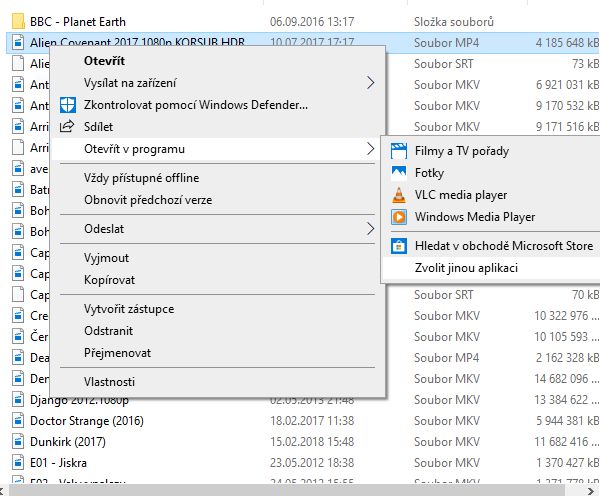Select Hledat v obchodě Microsoft Store
Image resolution: width=600 pixels, height=496 pixels.
pos(491,246)
